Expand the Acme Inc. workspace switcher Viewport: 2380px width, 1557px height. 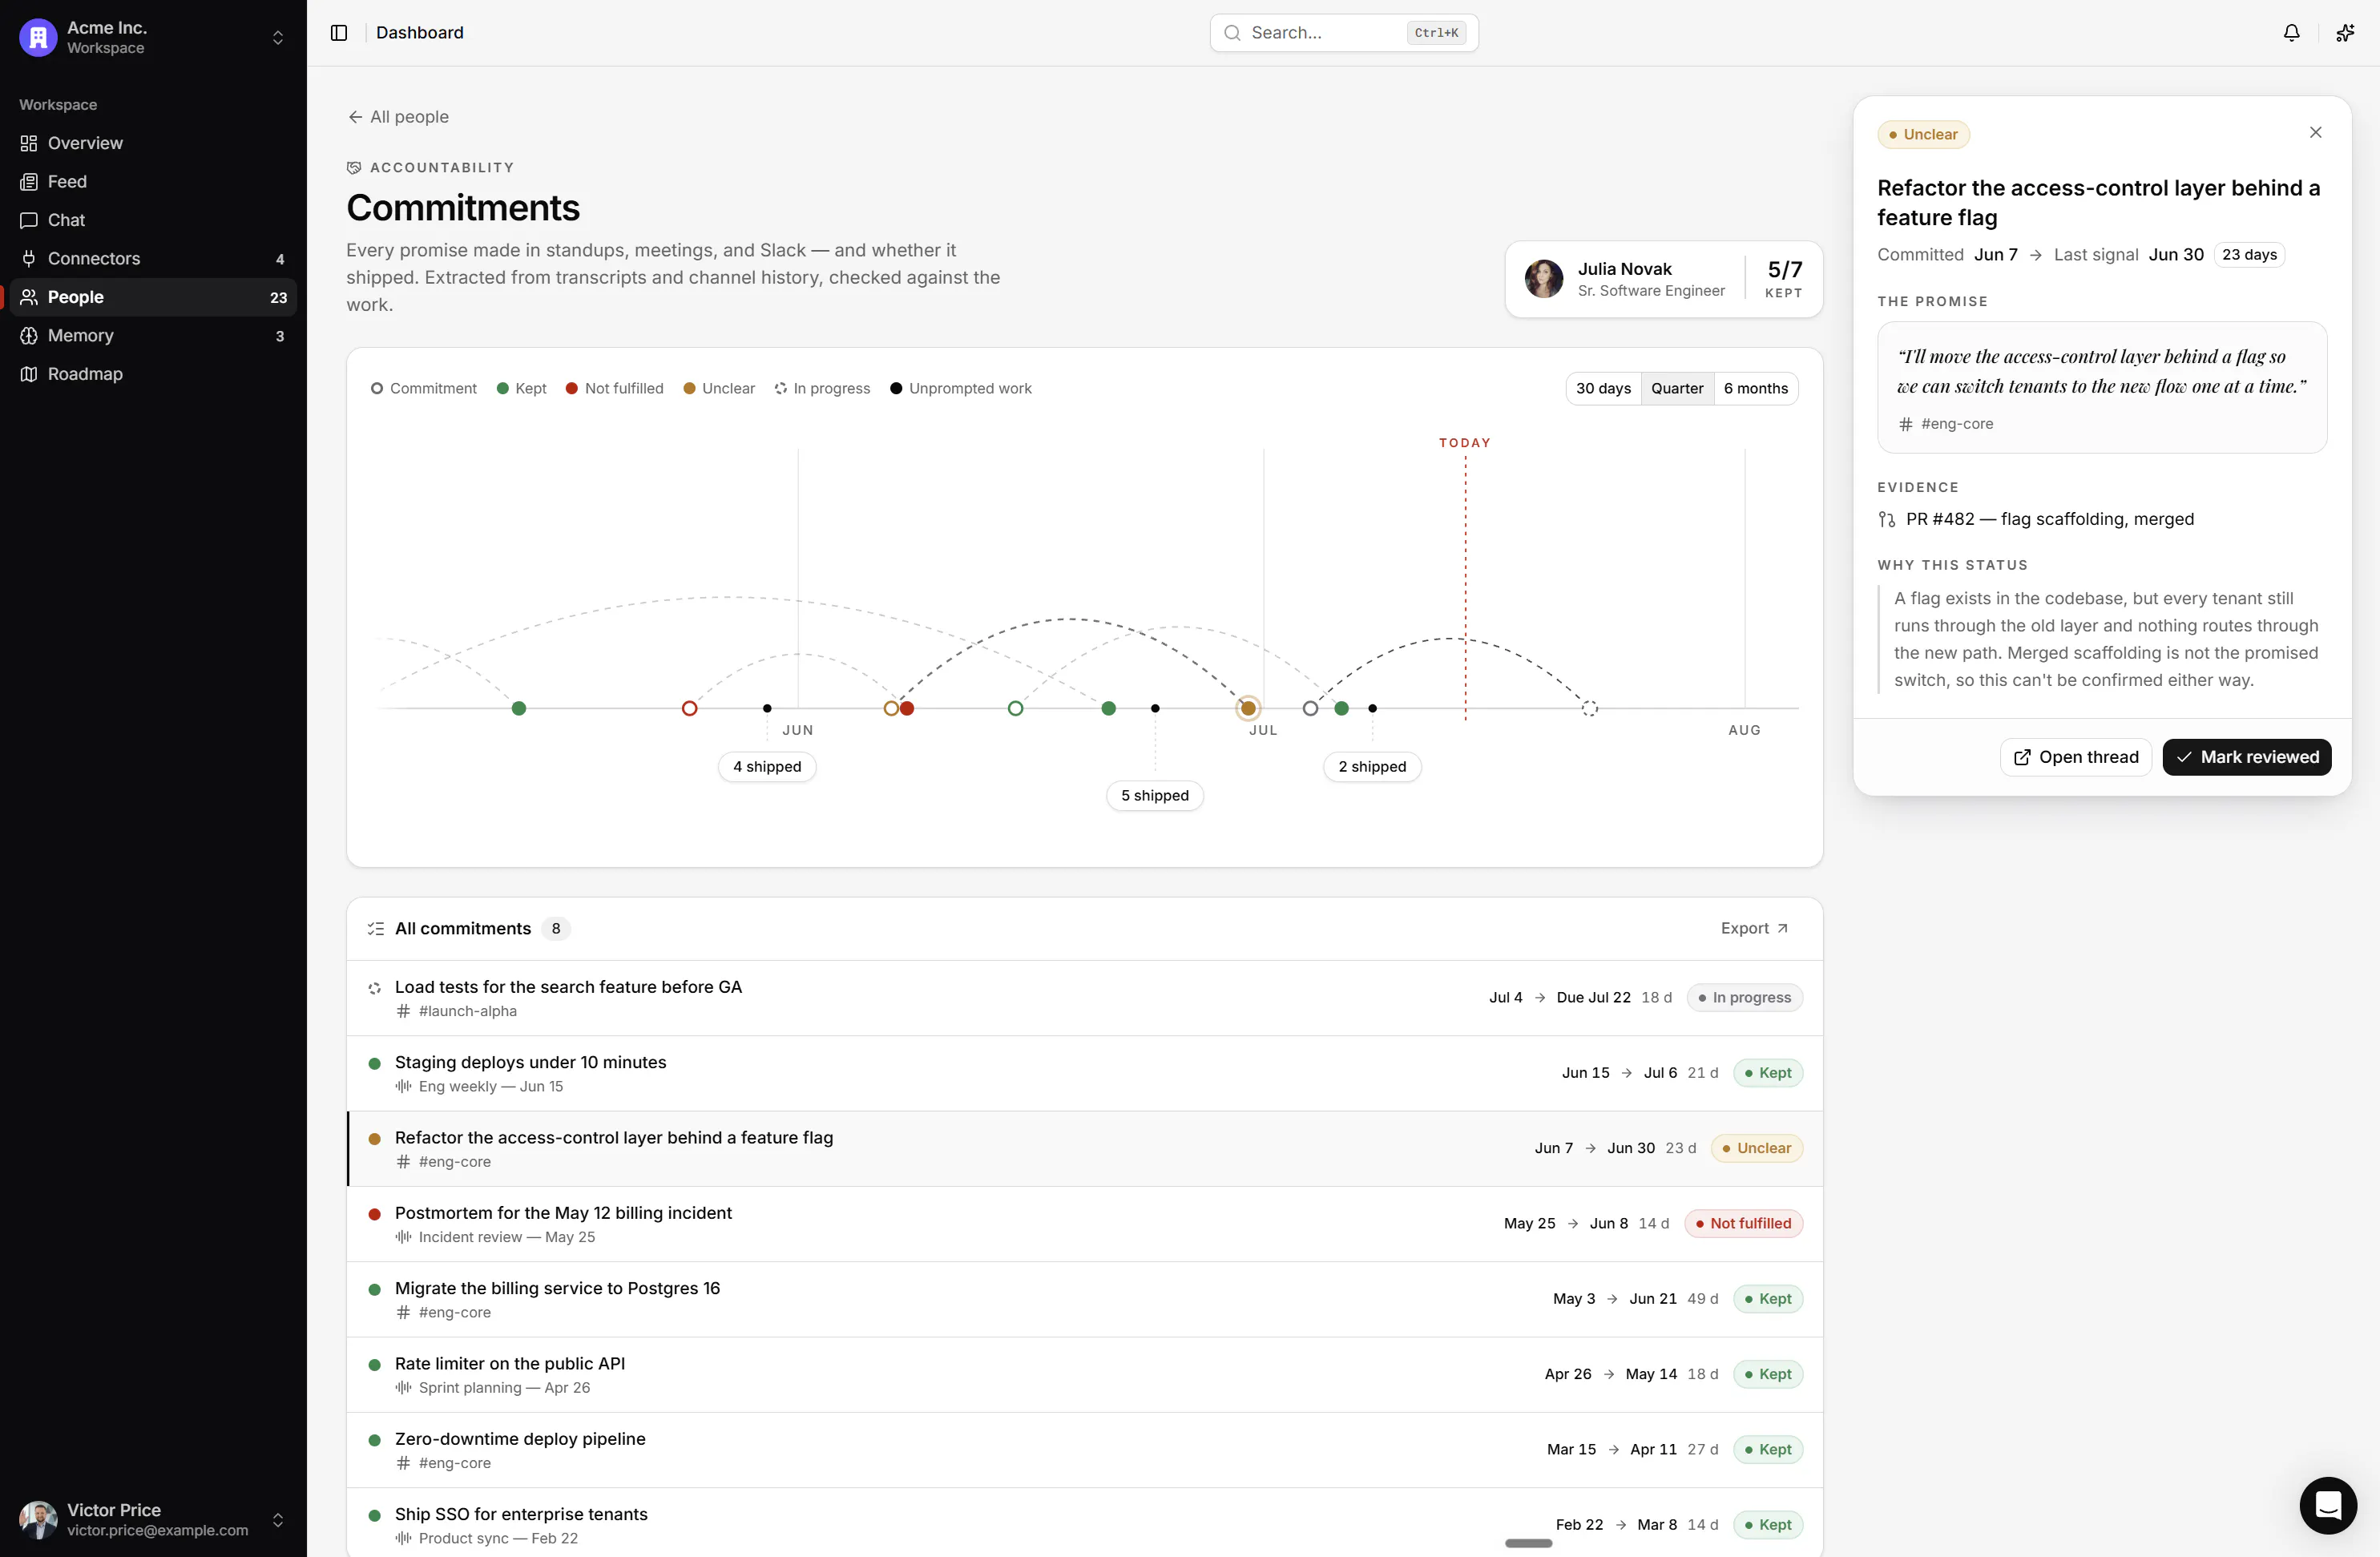click(x=278, y=38)
